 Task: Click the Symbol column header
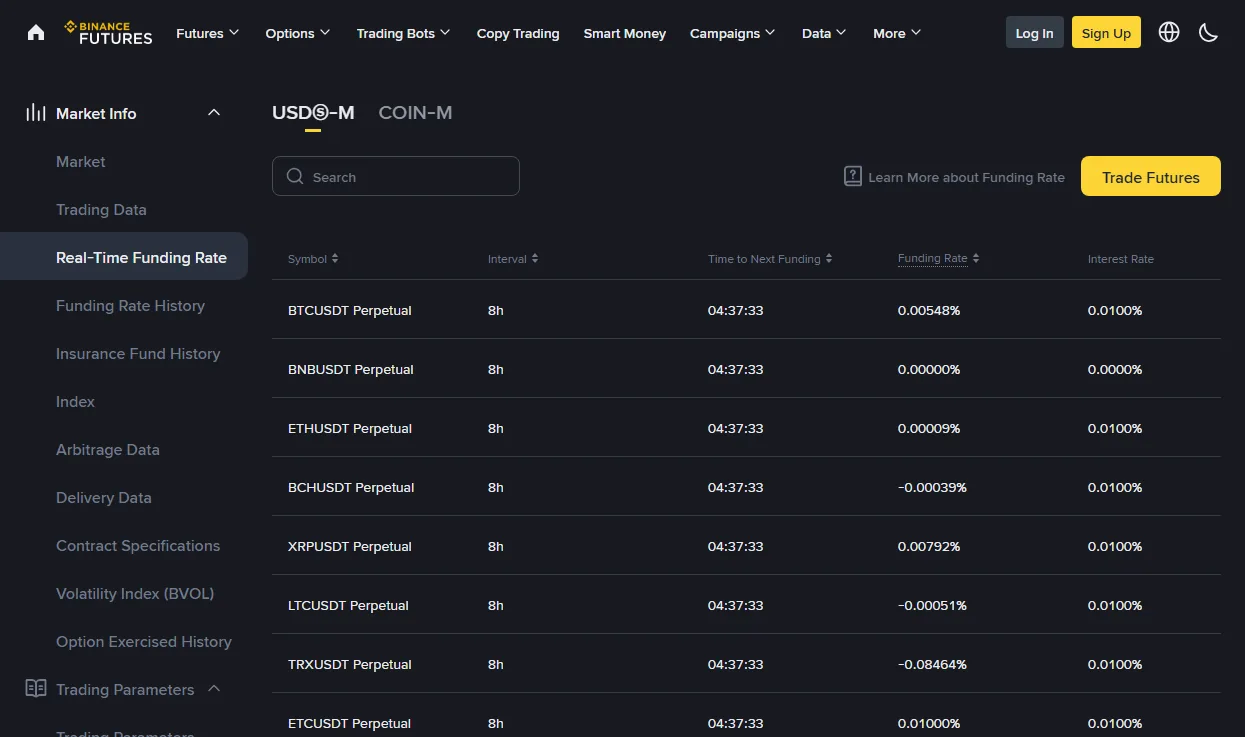(x=307, y=259)
